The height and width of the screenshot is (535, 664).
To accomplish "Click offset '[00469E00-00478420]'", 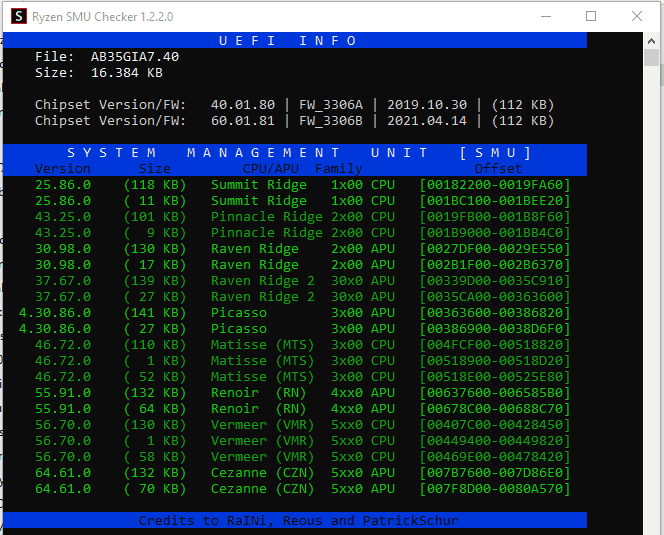I will (495, 457).
